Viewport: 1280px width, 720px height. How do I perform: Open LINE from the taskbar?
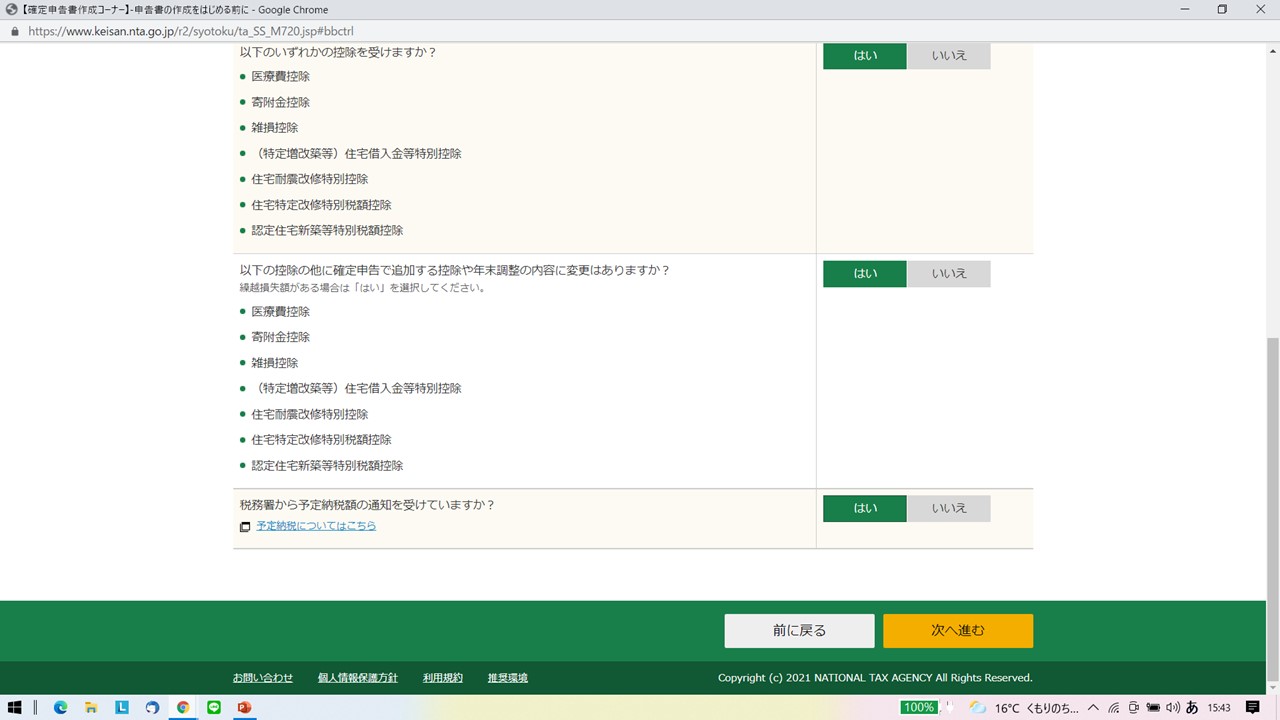[213, 707]
